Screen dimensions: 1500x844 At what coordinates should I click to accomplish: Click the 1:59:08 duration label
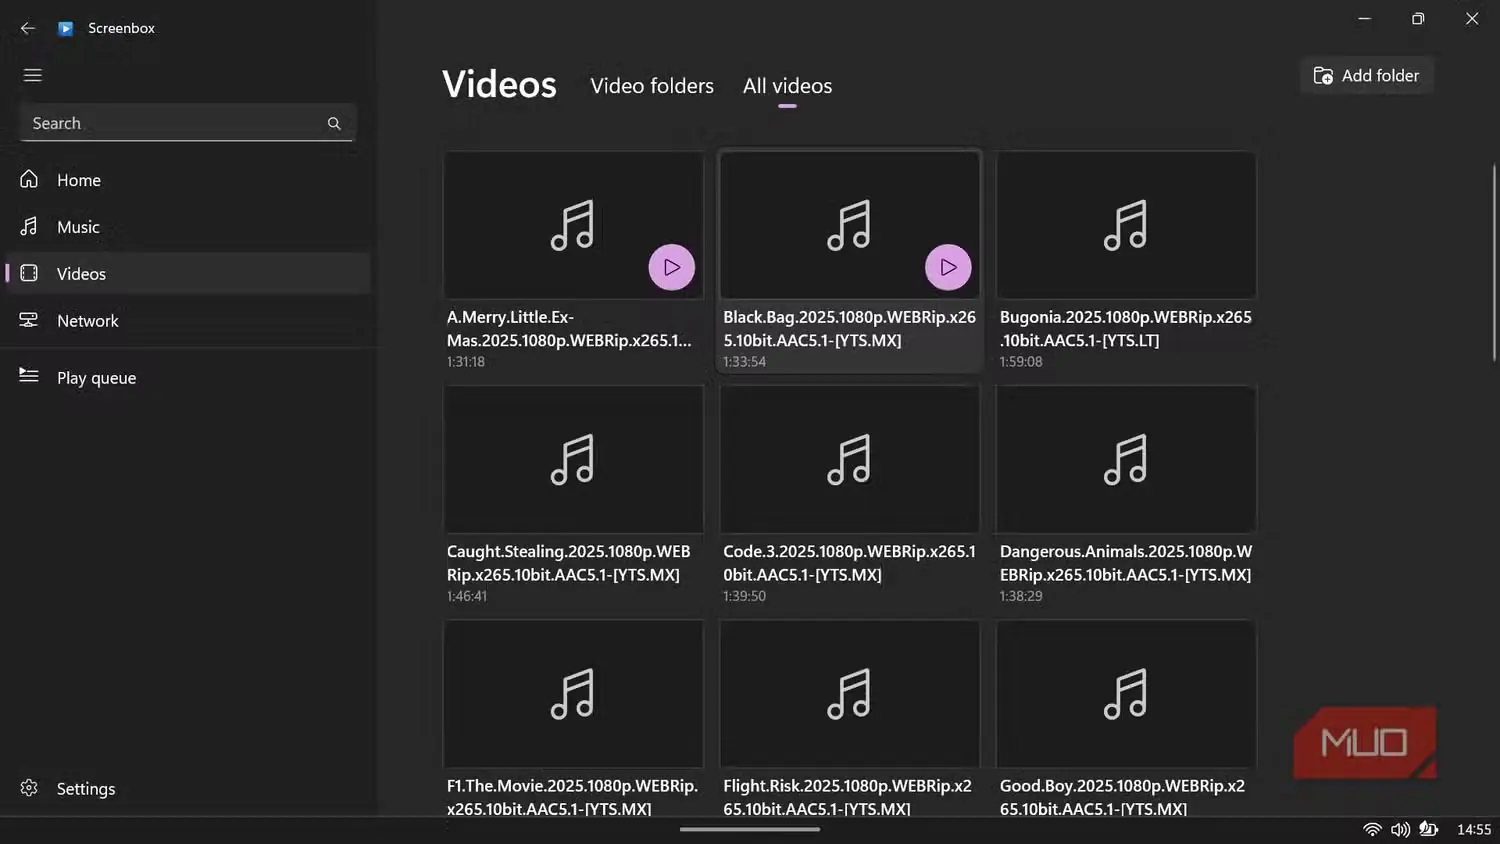click(1021, 362)
